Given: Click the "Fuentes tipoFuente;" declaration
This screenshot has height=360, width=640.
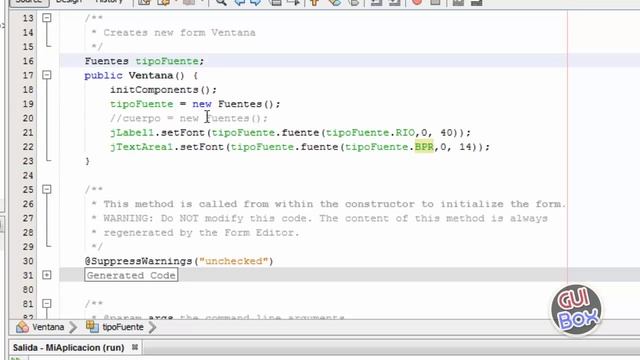Looking at the screenshot, I should [x=144, y=61].
